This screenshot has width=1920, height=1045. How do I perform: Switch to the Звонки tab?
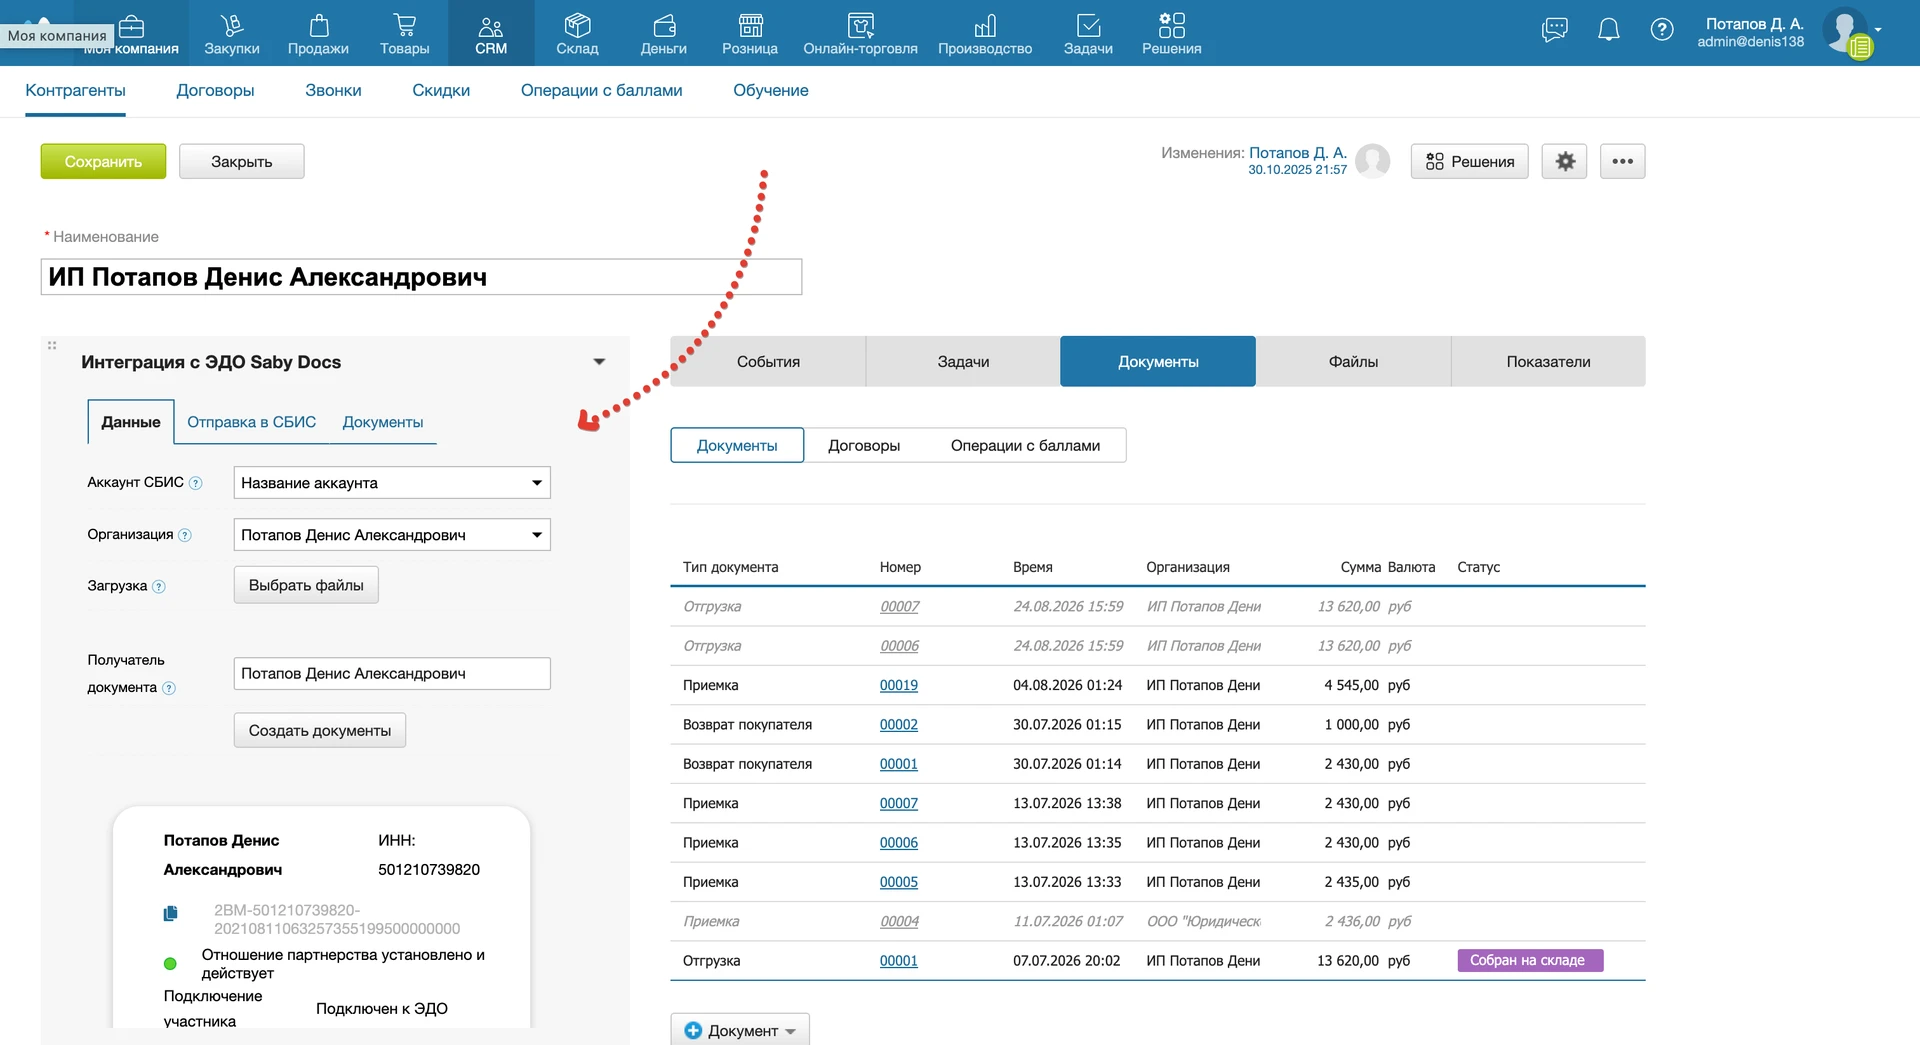tap(333, 90)
